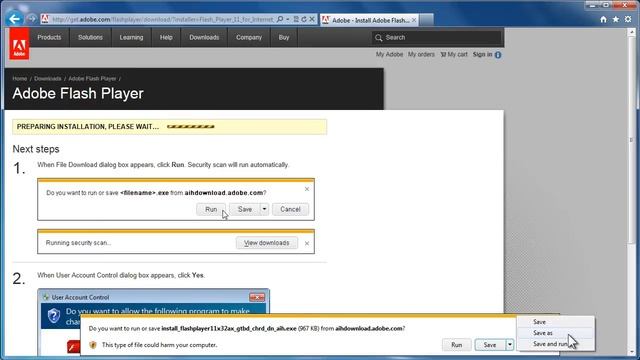Open the Company menu
640x360 pixels.
tap(249, 37)
